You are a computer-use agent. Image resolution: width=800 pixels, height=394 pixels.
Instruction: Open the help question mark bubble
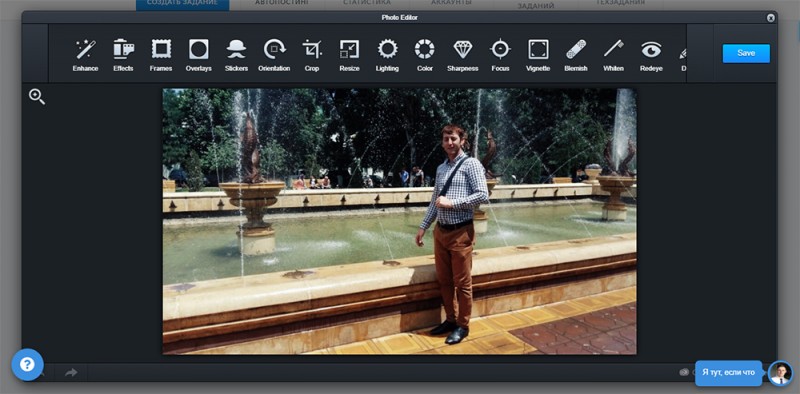[27, 364]
